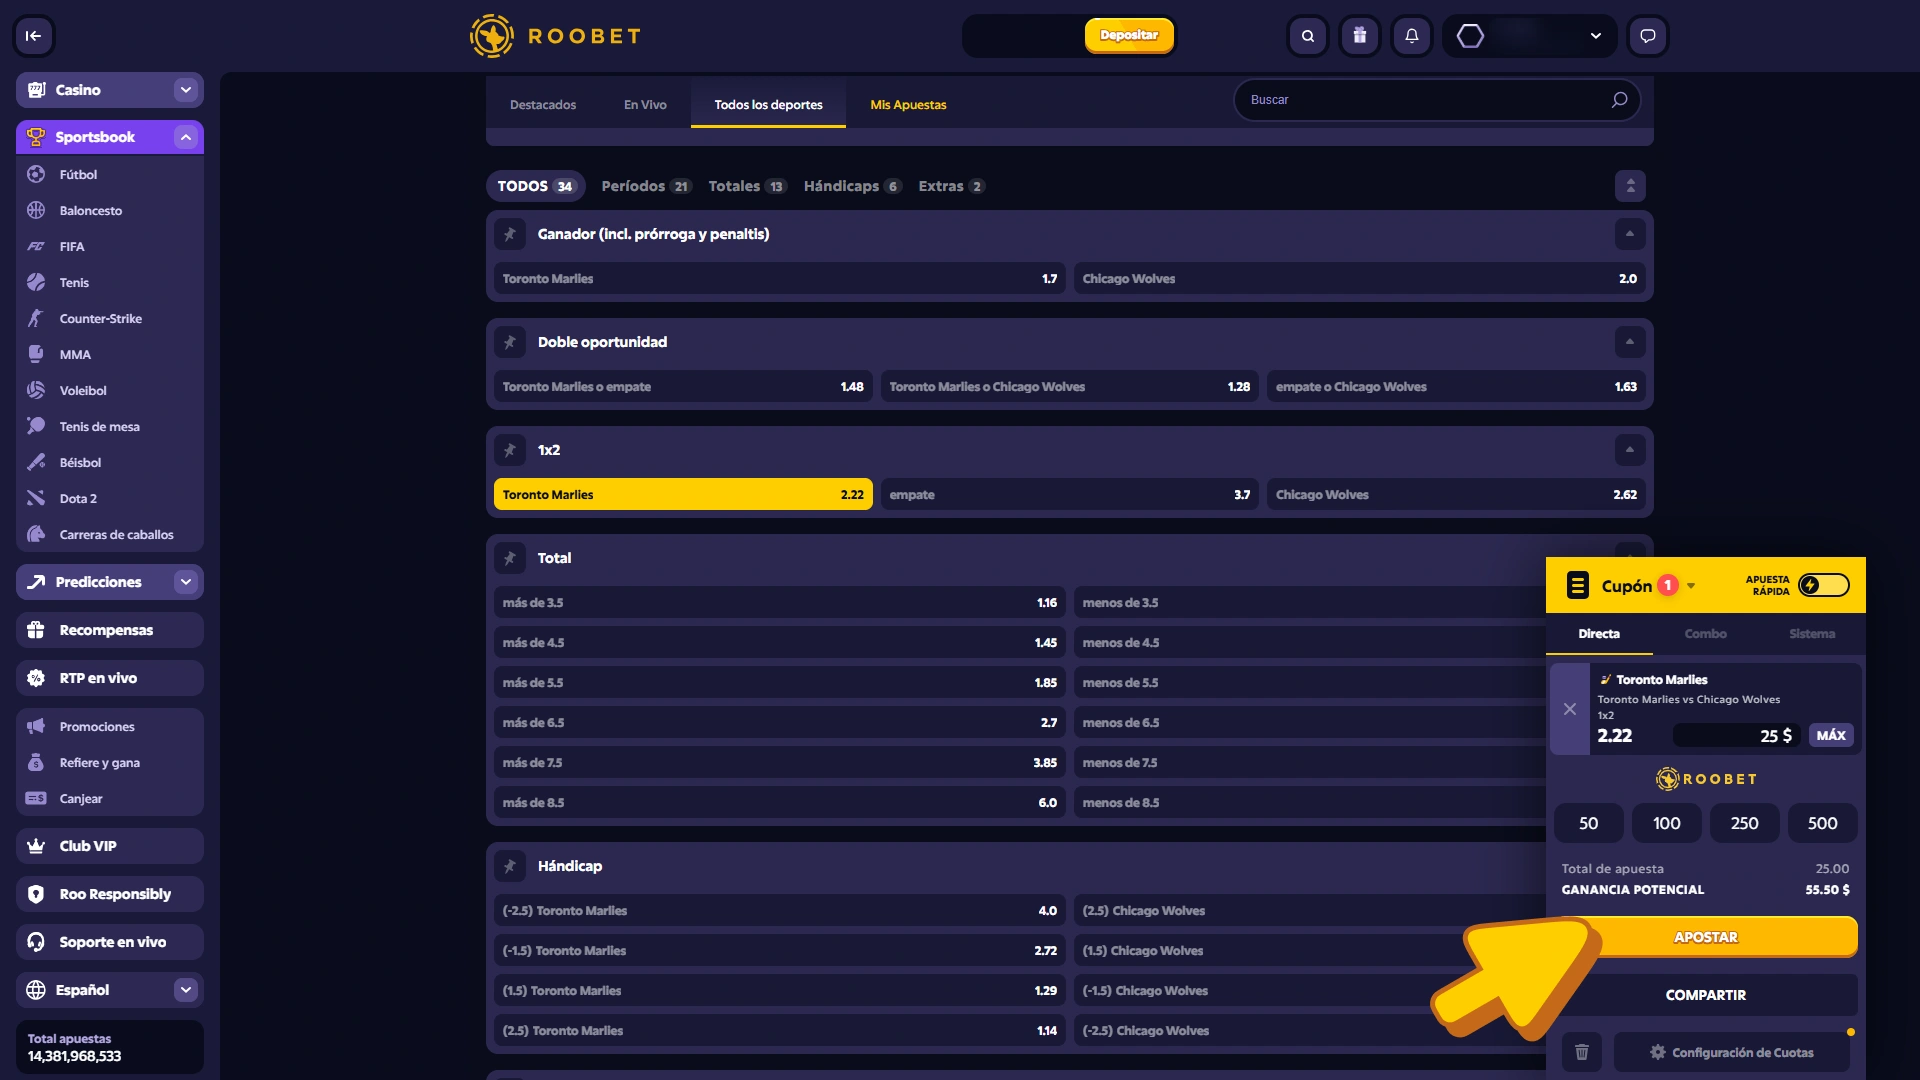Open the Cupón selector dropdown arrow
This screenshot has width=1920, height=1080.
(1691, 586)
